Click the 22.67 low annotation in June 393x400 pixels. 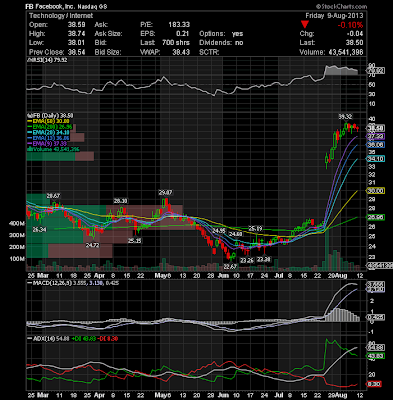tap(230, 266)
